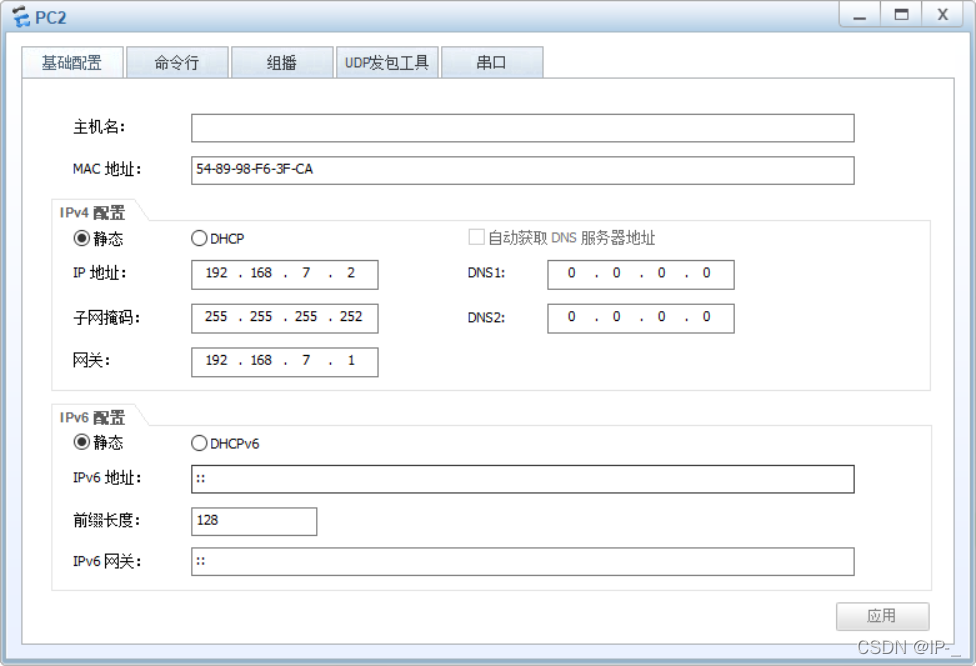The image size is (976, 666).
Task: Click the IPv6 网关 input field
Action: [x=522, y=561]
